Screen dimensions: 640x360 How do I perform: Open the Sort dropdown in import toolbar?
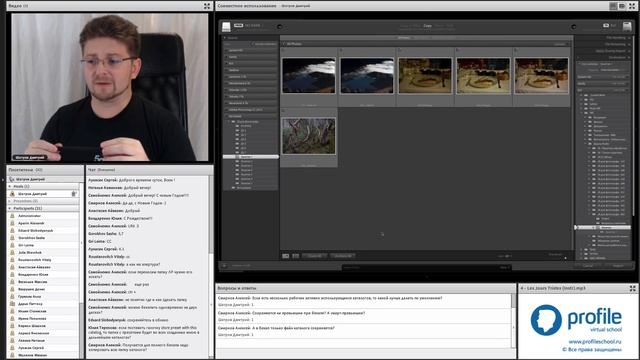click(504, 256)
